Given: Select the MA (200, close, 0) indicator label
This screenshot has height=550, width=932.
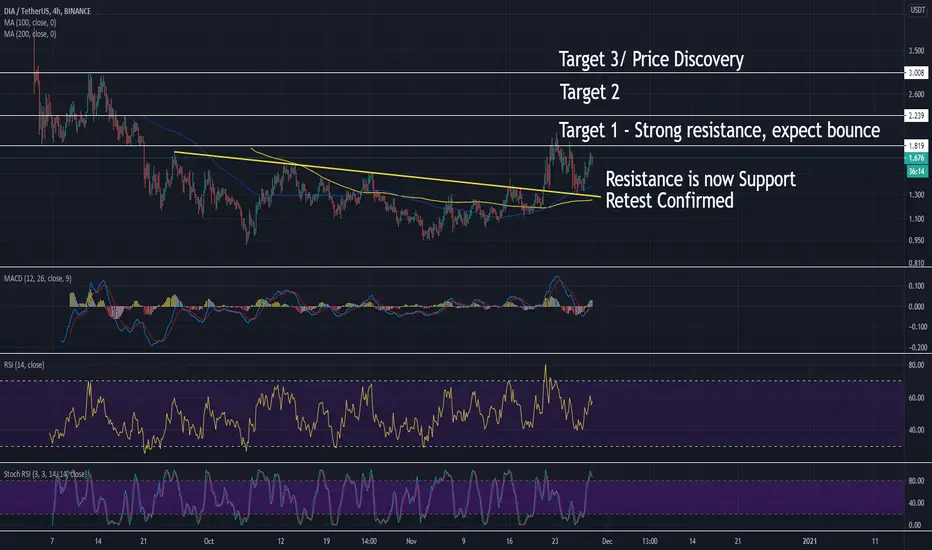Looking at the screenshot, I should pos(30,34).
